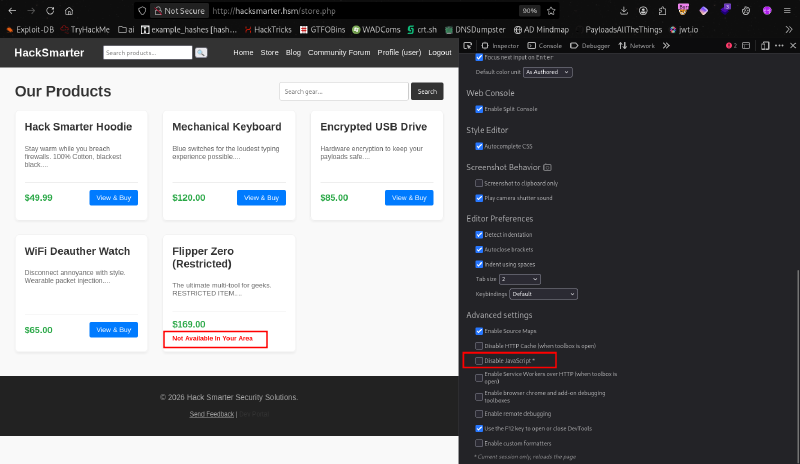The image size is (800, 464).
Task: Toggle Enable remote debugging checkbox
Action: point(479,414)
